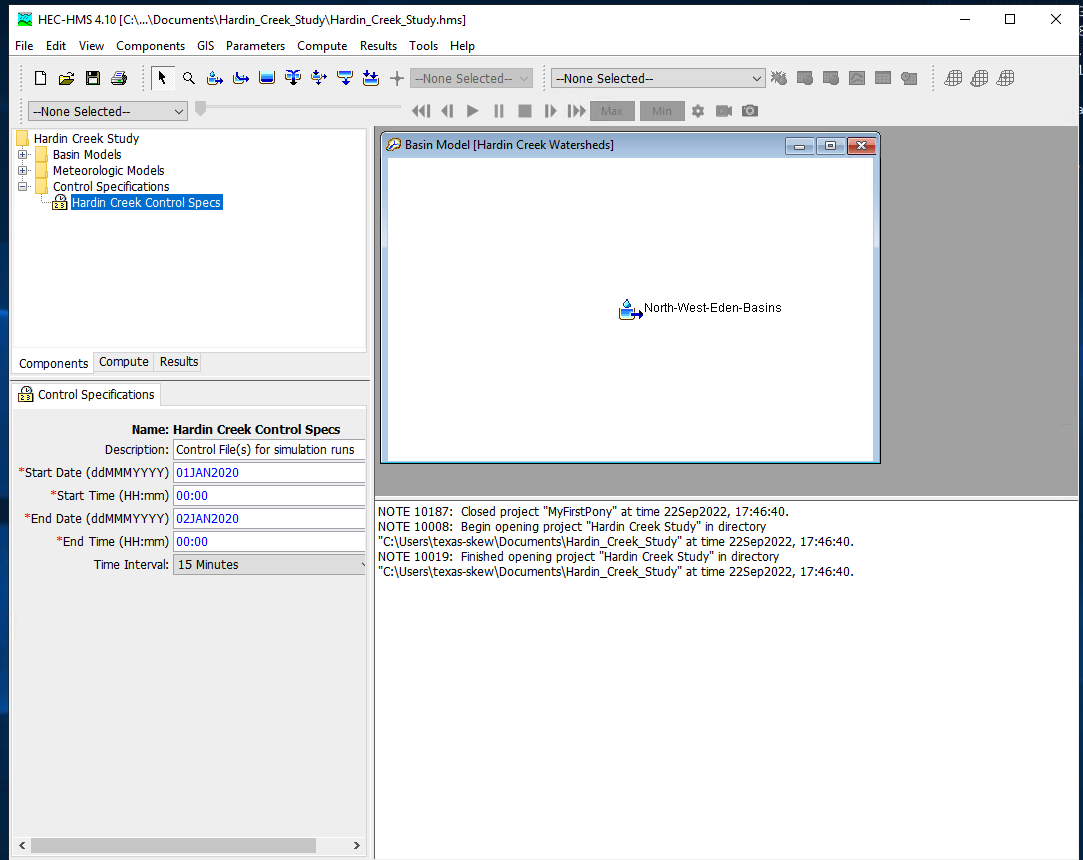This screenshot has height=860, width=1083.
Task: Open the results table grid icon
Action: (883, 78)
